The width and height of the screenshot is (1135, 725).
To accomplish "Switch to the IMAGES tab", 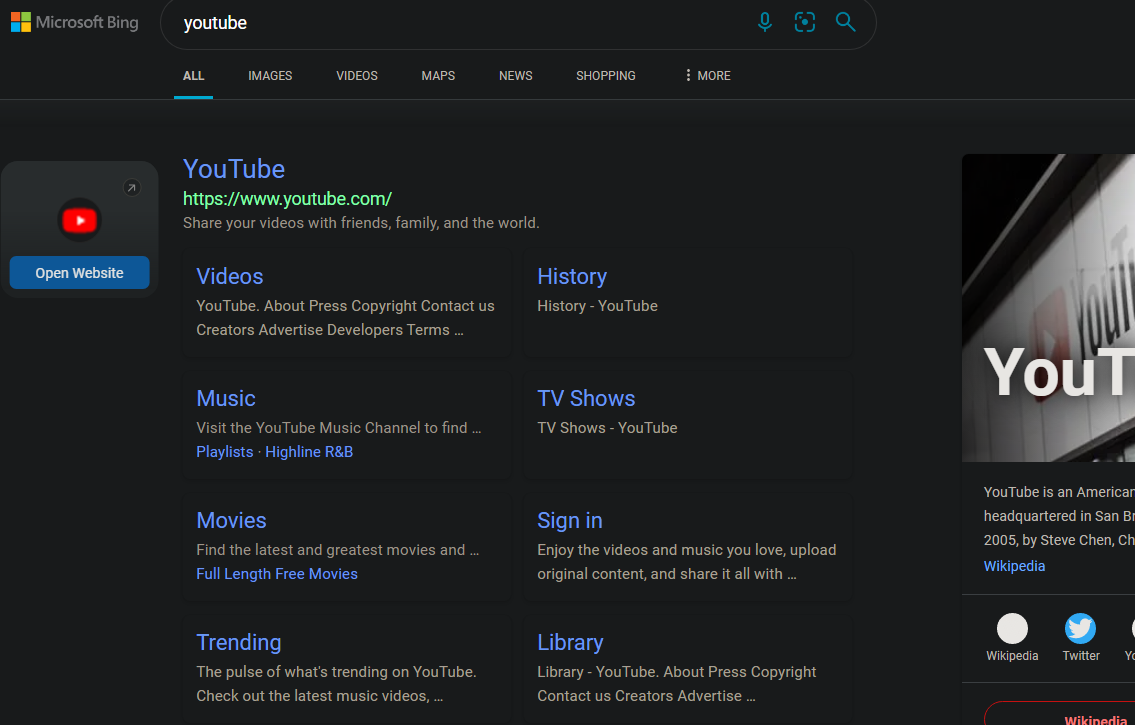I will [x=270, y=75].
